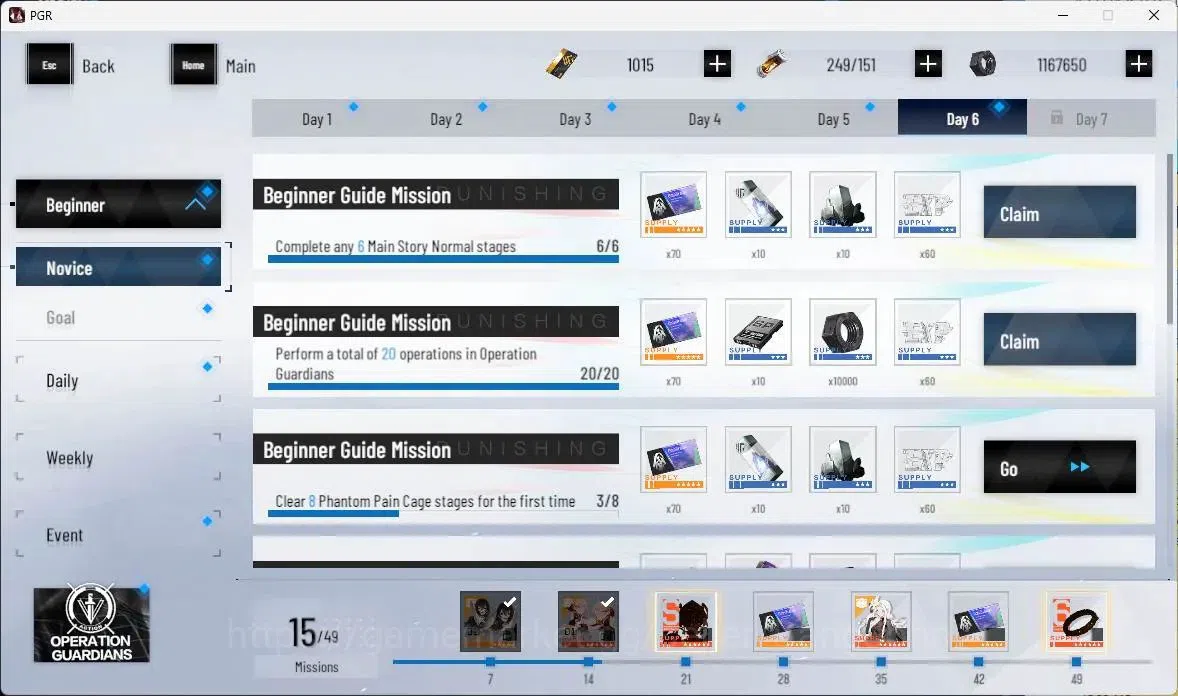This screenshot has width=1178, height=696.
Task: Click the milestone track marker at 49
Action: coord(1076,662)
